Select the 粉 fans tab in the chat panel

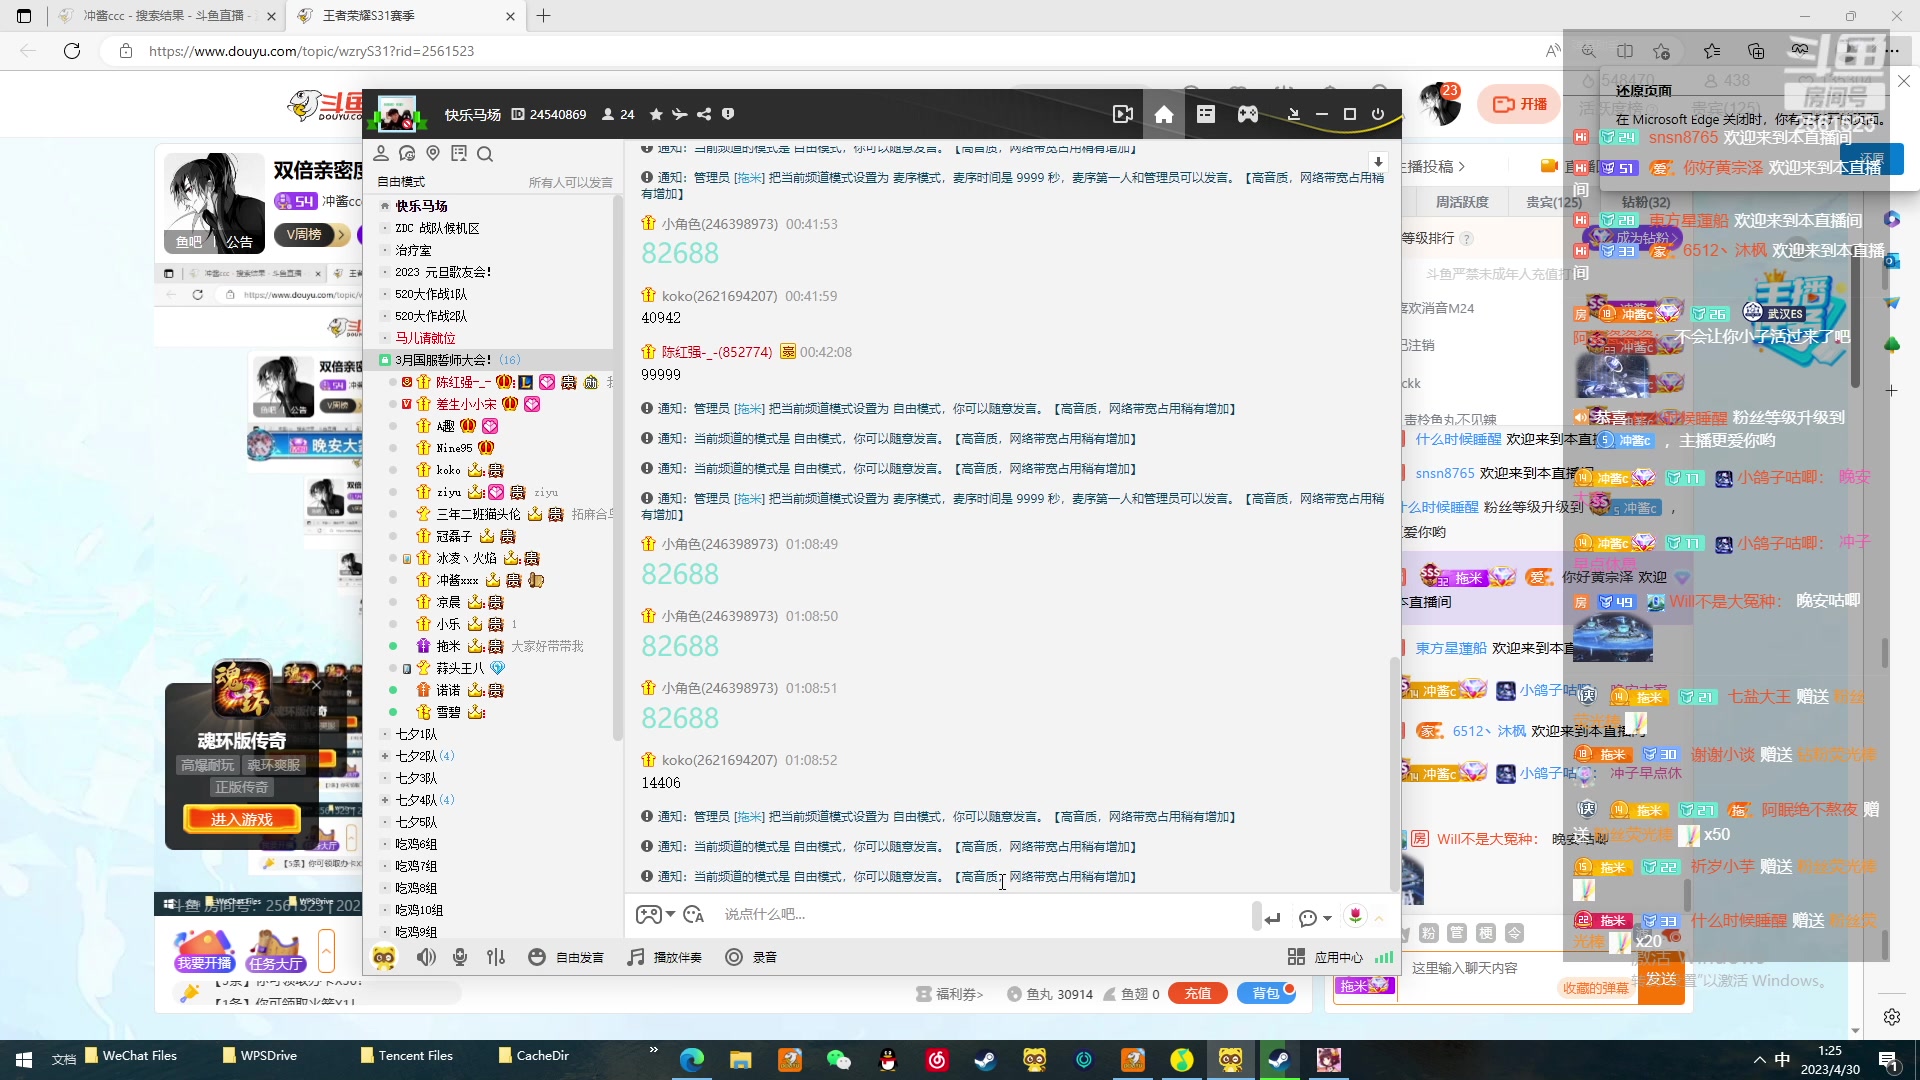tap(1428, 933)
